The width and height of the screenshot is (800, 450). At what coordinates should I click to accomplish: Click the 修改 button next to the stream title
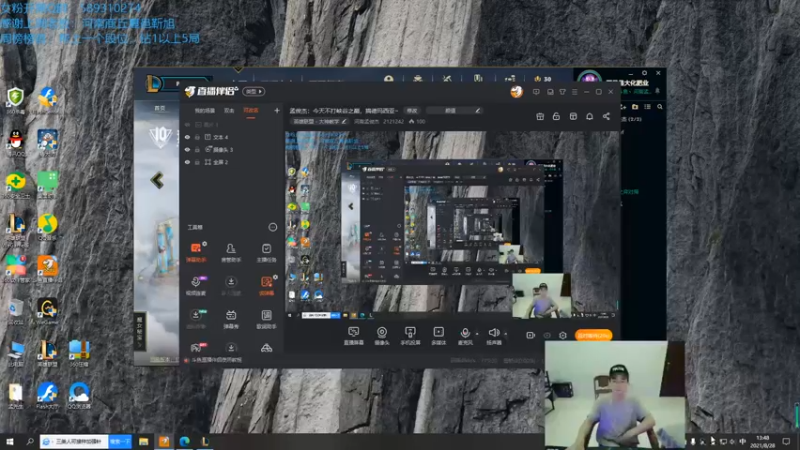coord(412,111)
